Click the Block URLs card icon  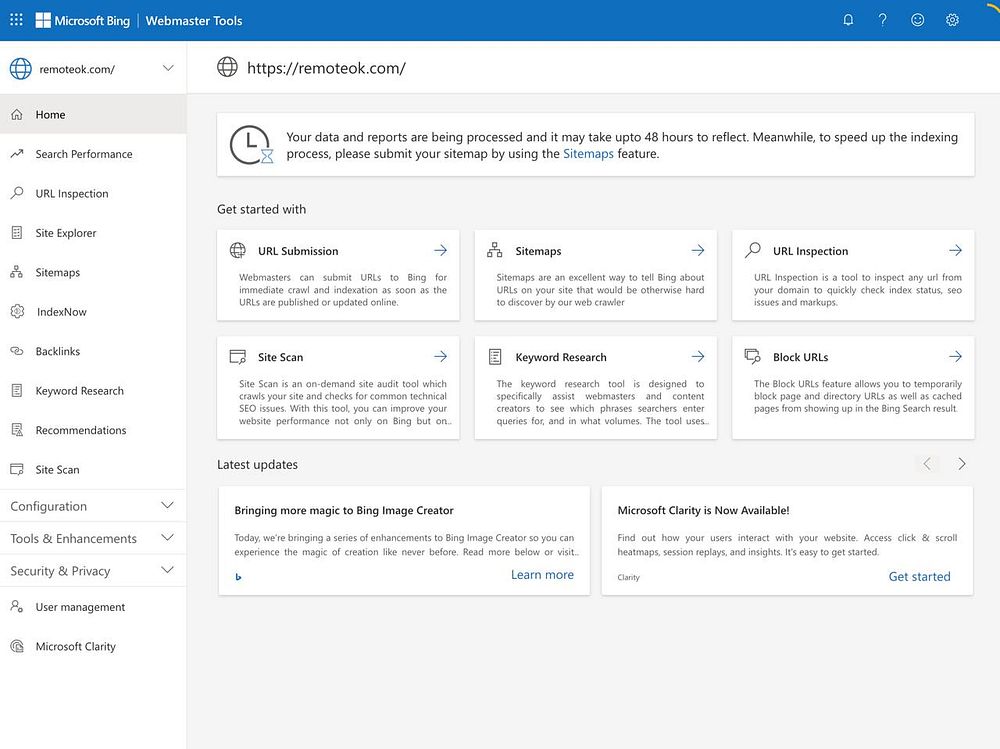753,356
